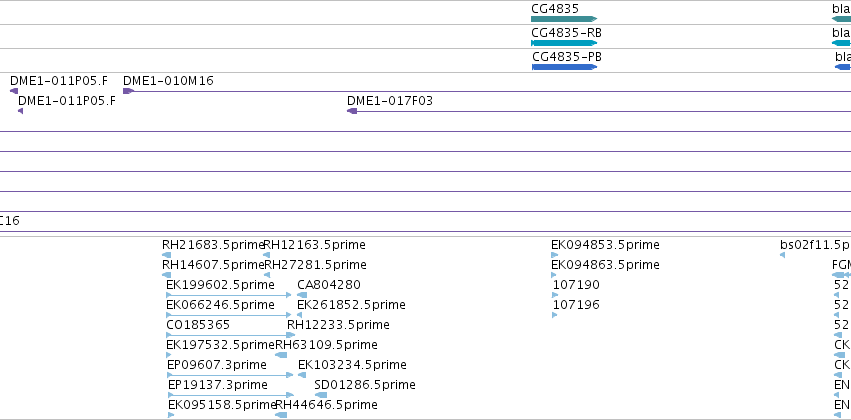The height and width of the screenshot is (420, 851).
Task: Click the 107190 feature marker
Action: (555, 295)
